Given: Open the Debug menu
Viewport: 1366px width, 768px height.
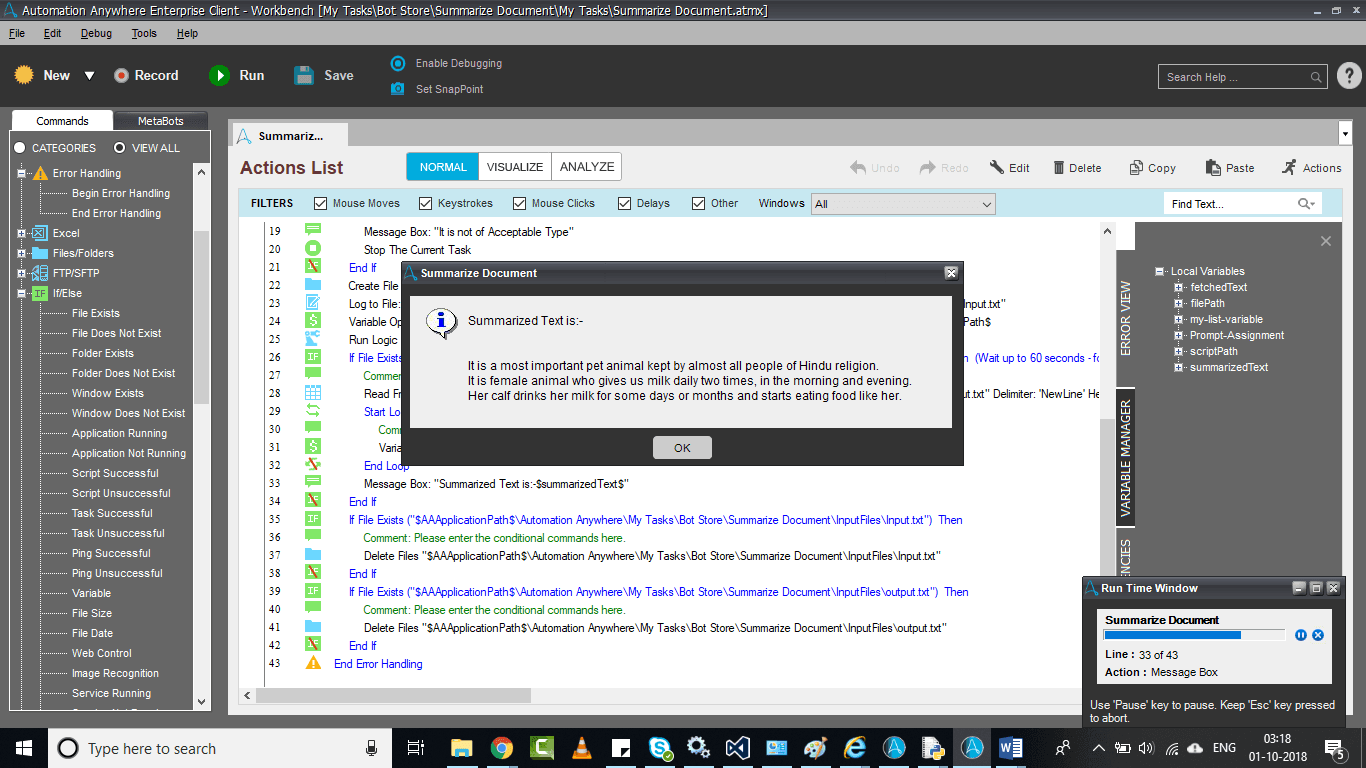Looking at the screenshot, I should click(x=96, y=33).
